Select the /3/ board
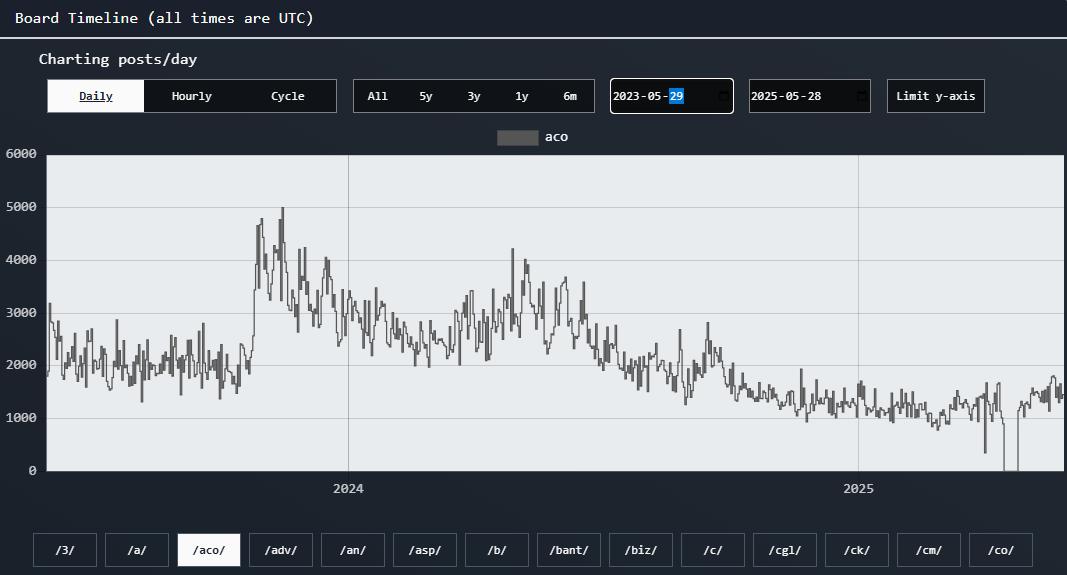Image resolution: width=1067 pixels, height=575 pixels. point(65,550)
